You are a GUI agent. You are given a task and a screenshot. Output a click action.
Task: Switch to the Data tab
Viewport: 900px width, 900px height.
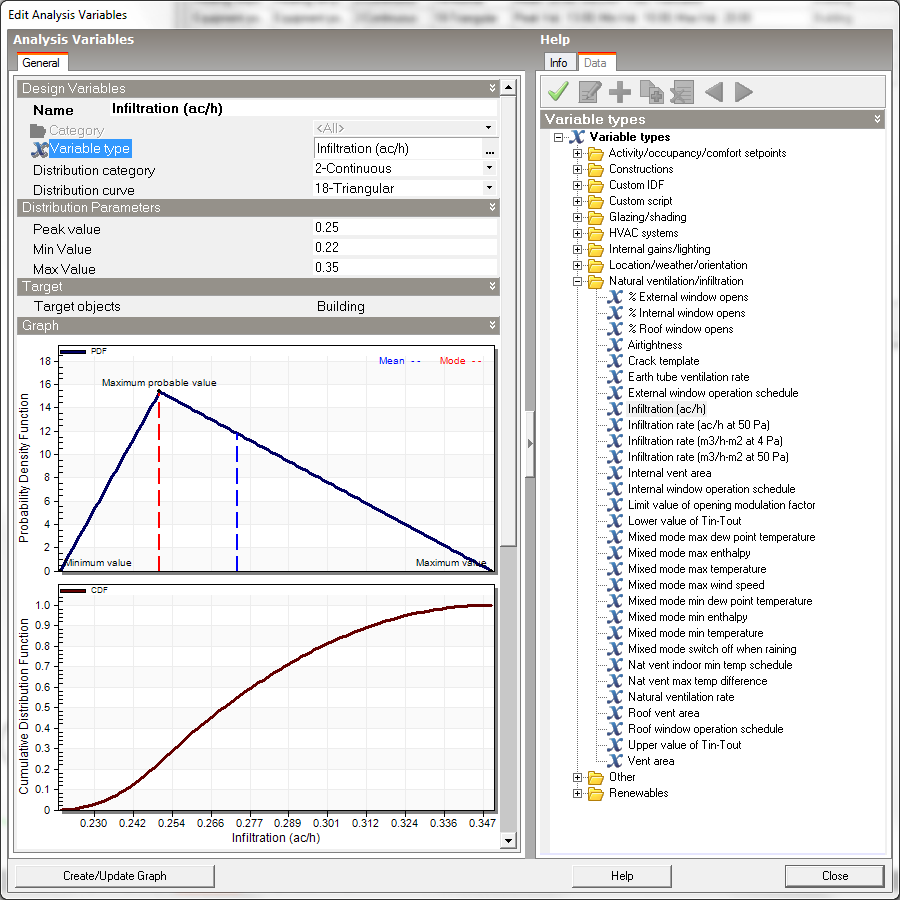click(595, 63)
